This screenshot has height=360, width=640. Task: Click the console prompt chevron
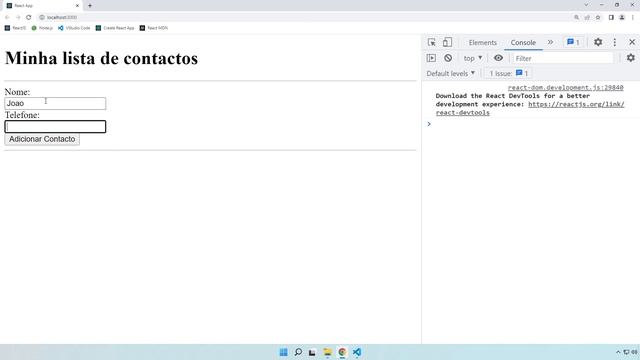pyautogui.click(x=429, y=124)
